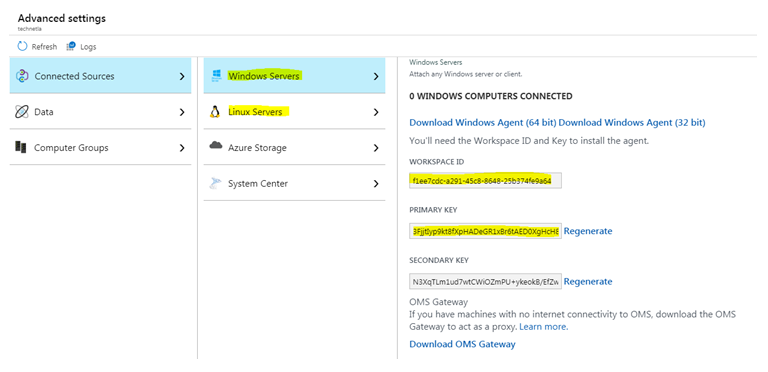This screenshot has height=372, width=768.
Task: Expand the Computer Groups chevron
Action: click(x=182, y=148)
